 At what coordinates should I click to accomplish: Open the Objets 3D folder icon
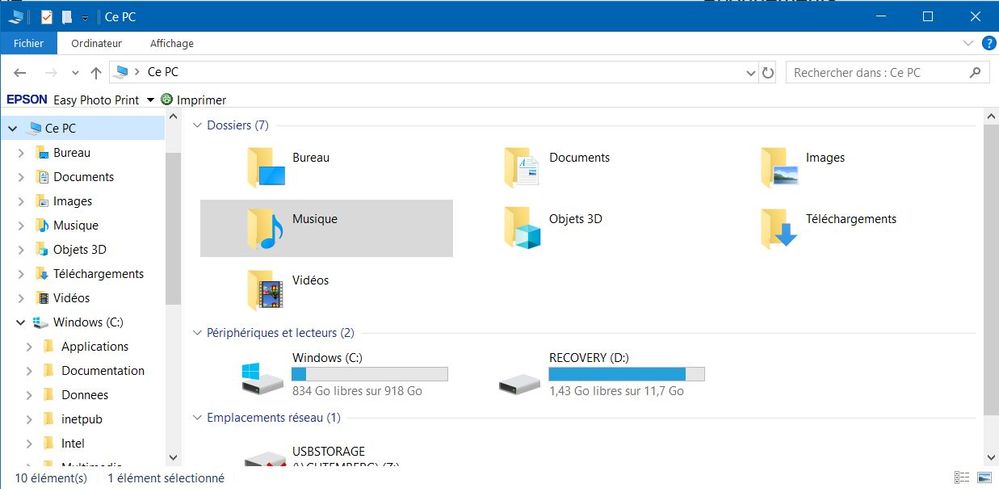522,229
